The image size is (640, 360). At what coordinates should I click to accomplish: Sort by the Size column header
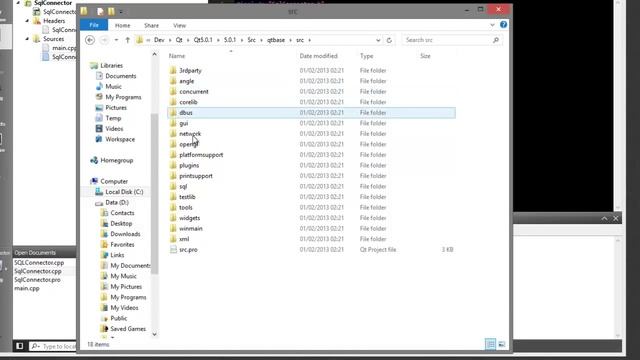[425, 56]
